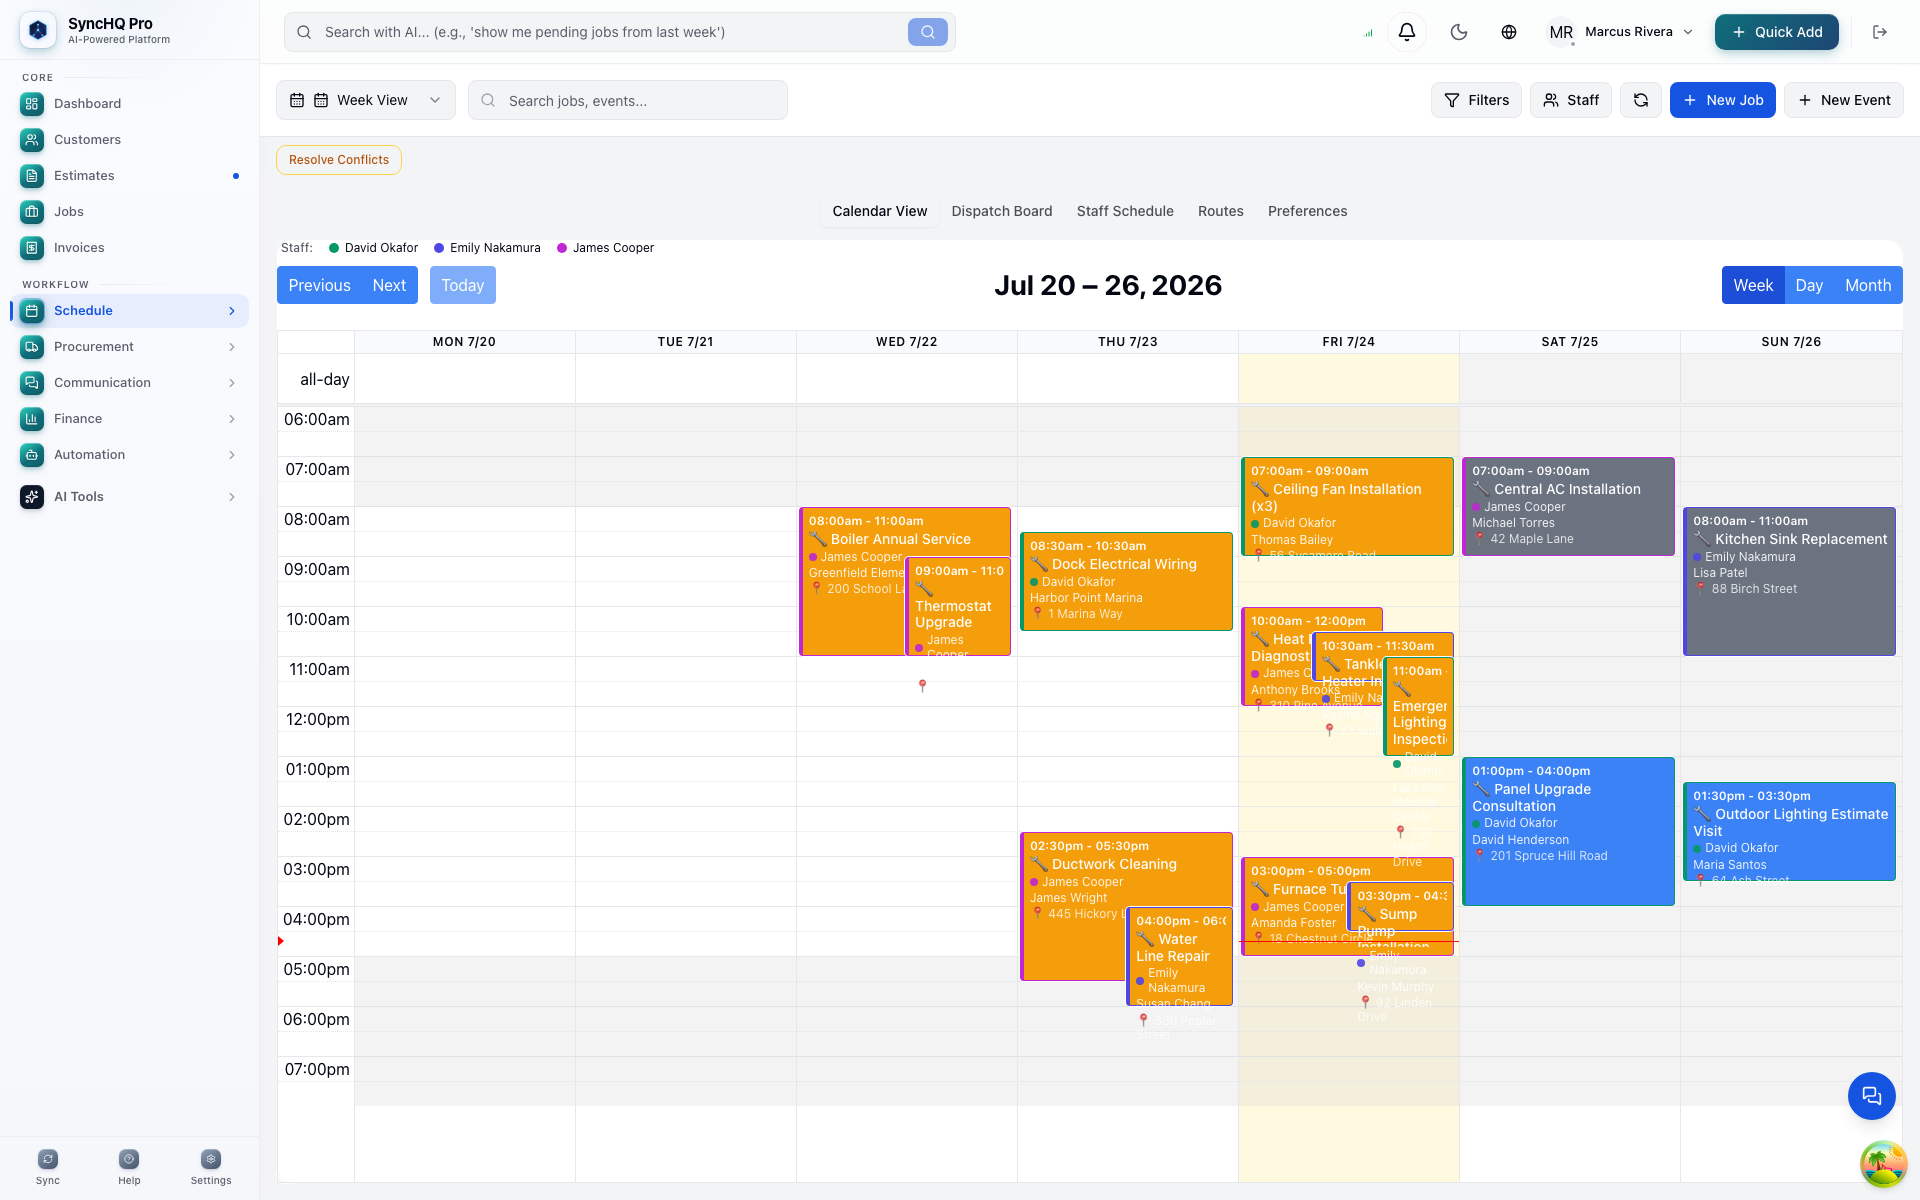Open the Week View dropdown

(x=365, y=100)
